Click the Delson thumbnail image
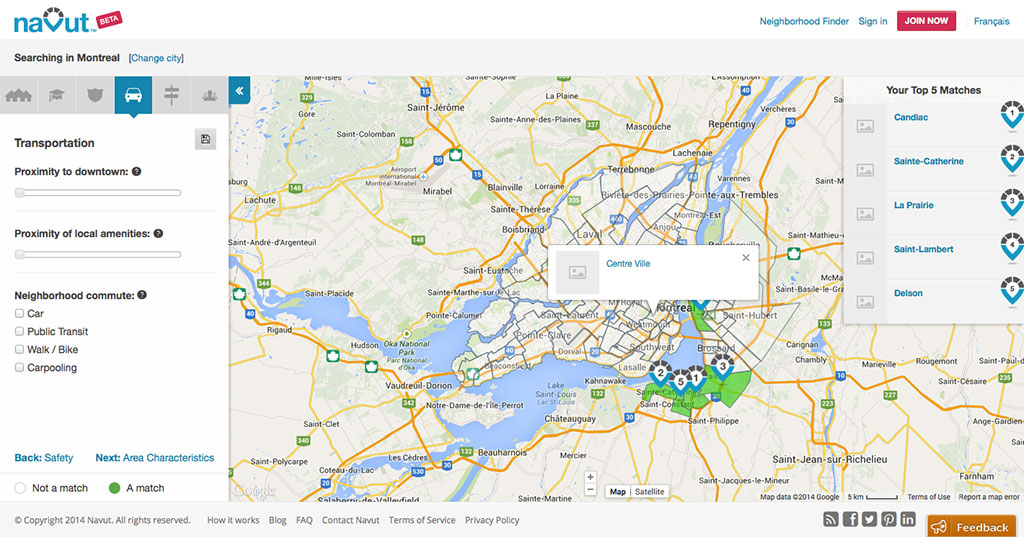 865,302
